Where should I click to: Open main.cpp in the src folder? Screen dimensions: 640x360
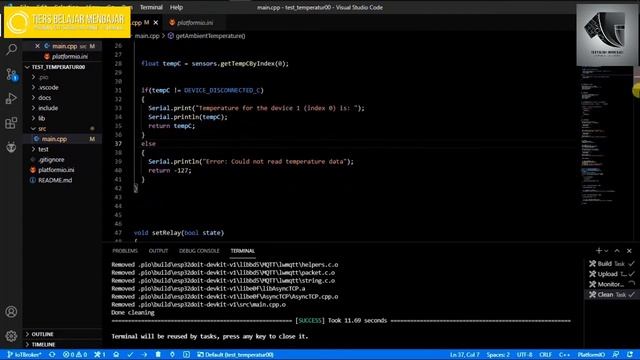(x=54, y=139)
